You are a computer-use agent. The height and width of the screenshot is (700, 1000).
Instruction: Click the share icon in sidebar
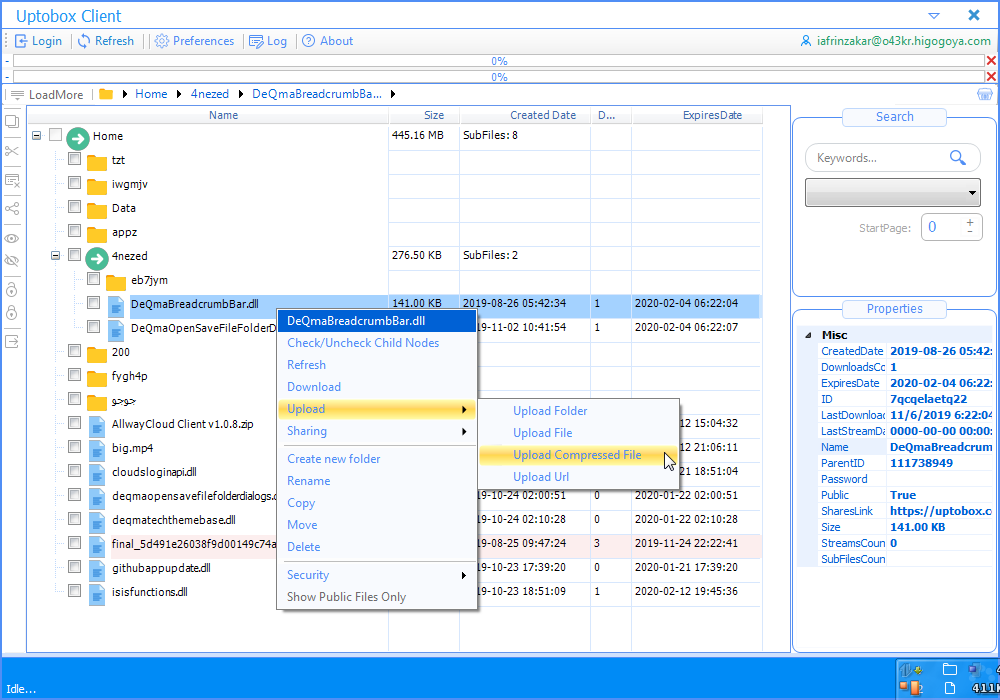click(11, 208)
